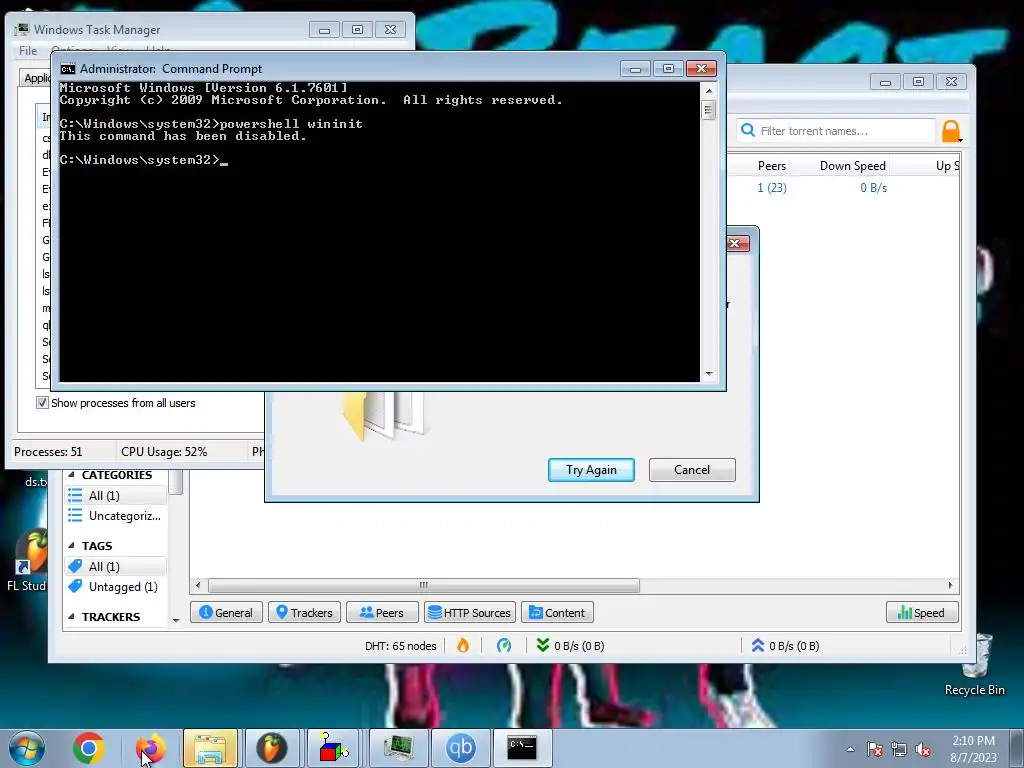Click the orange flame connection status icon
Viewport: 1024px width, 768px height.
pyautogui.click(x=463, y=646)
